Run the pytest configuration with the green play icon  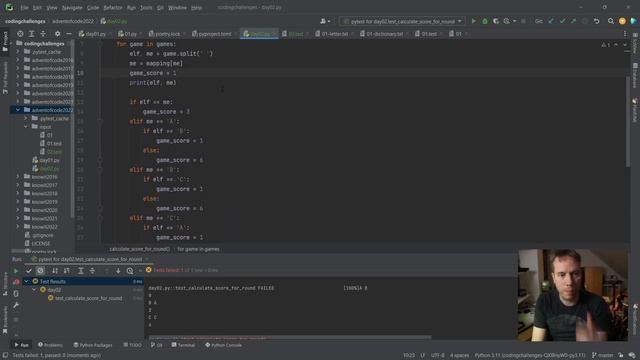473,21
